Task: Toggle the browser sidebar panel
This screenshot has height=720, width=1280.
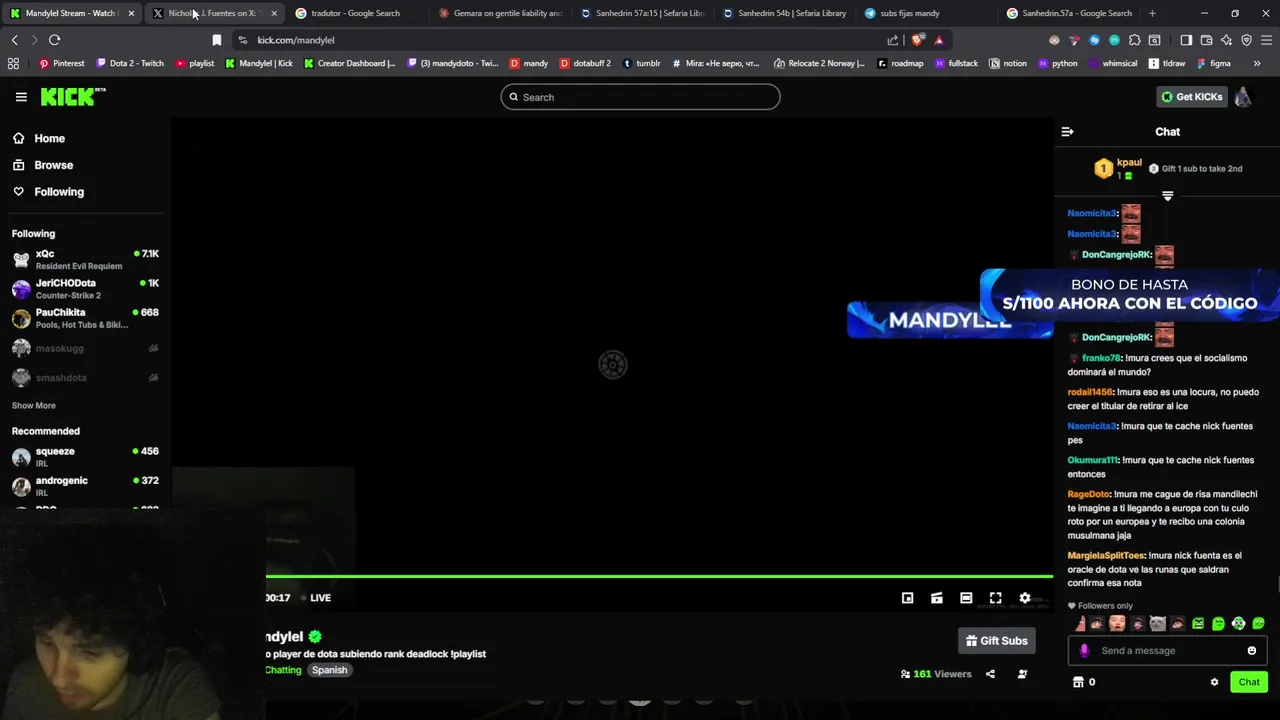Action: pyautogui.click(x=1186, y=40)
